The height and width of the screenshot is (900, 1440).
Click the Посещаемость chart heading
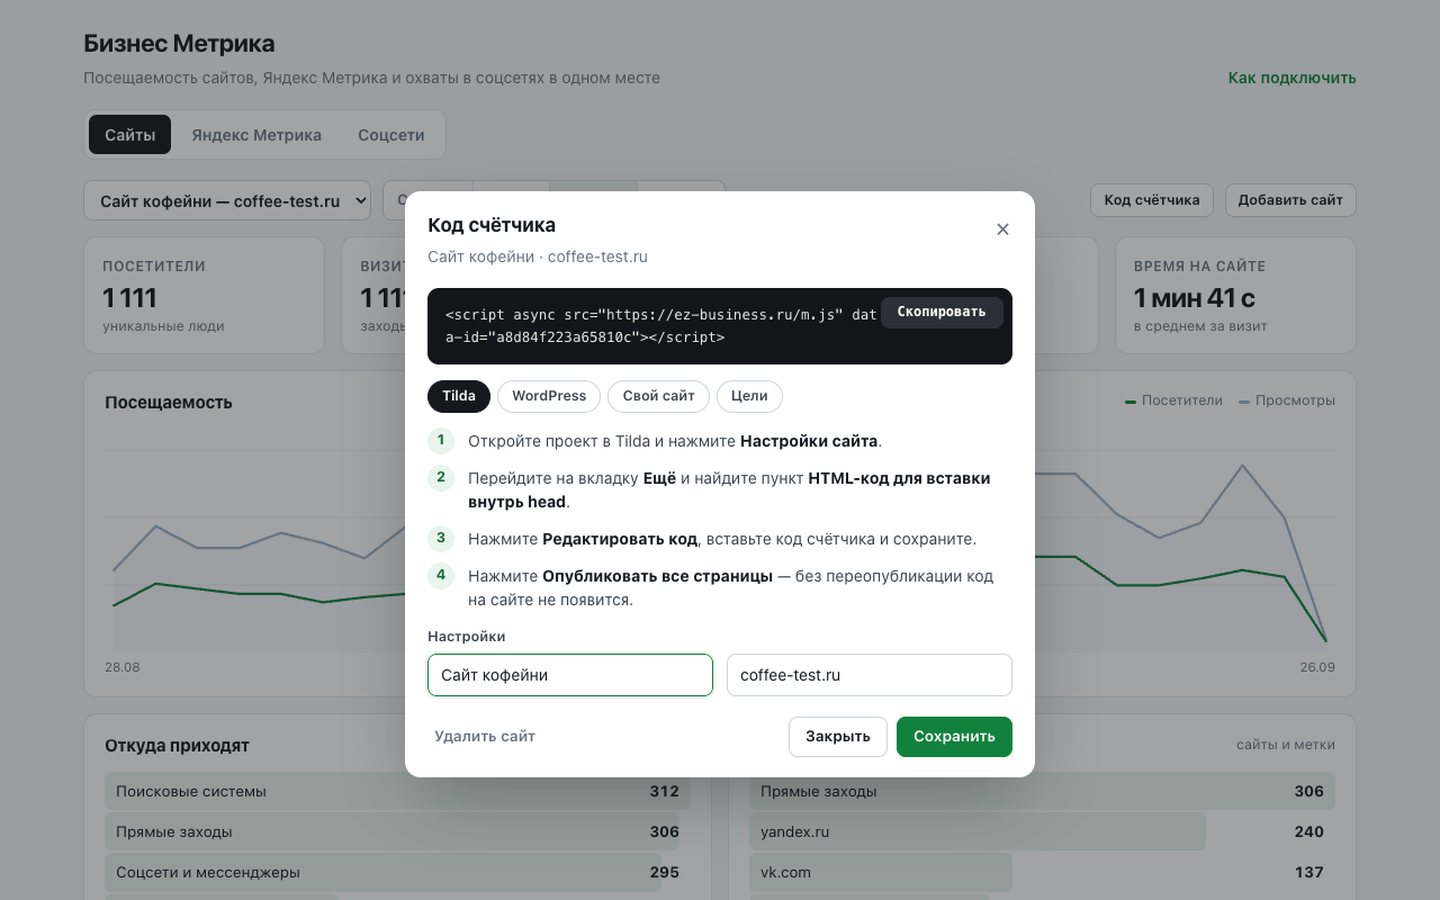point(169,402)
